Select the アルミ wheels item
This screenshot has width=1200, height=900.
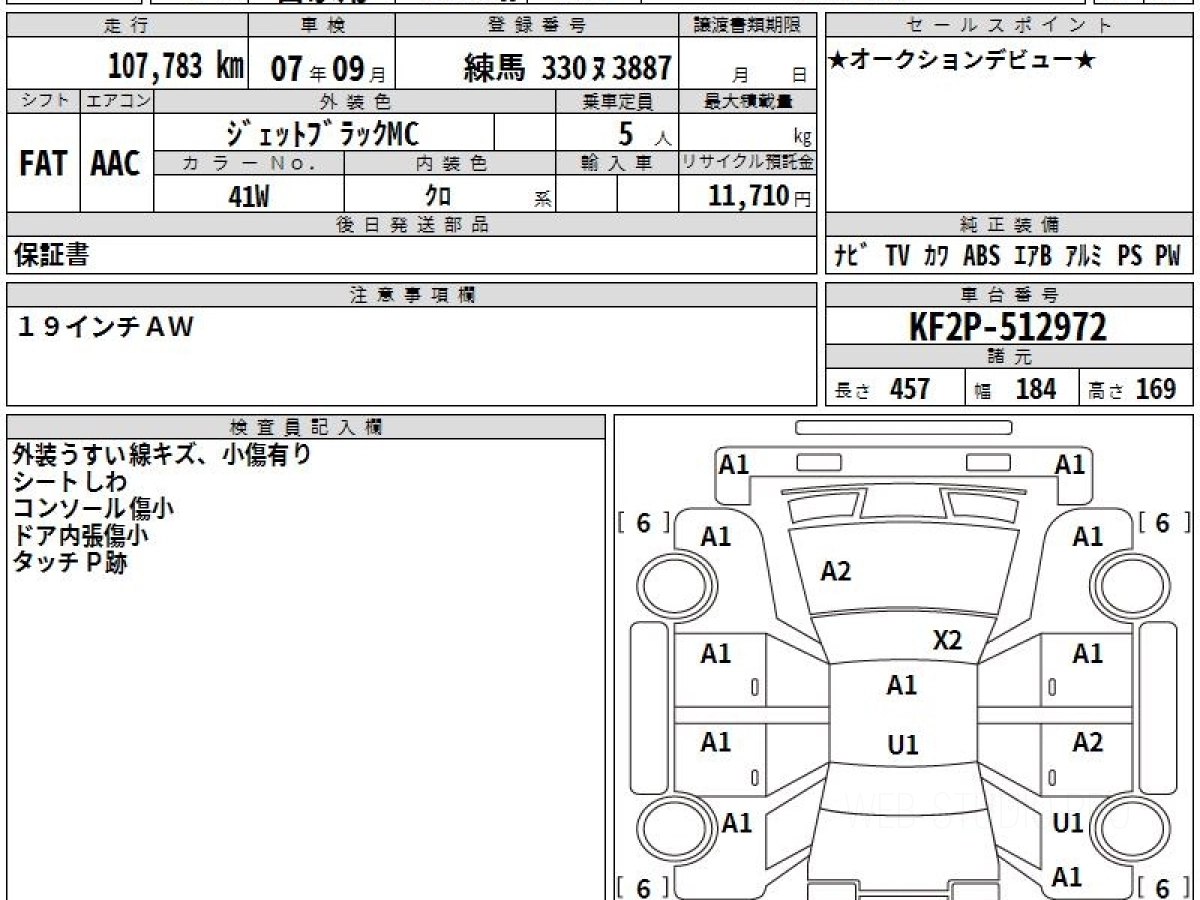[x=1083, y=256]
